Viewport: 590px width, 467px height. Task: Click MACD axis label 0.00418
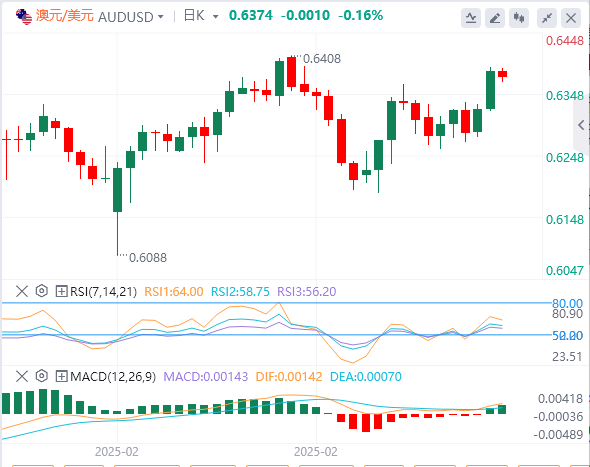click(x=560, y=399)
